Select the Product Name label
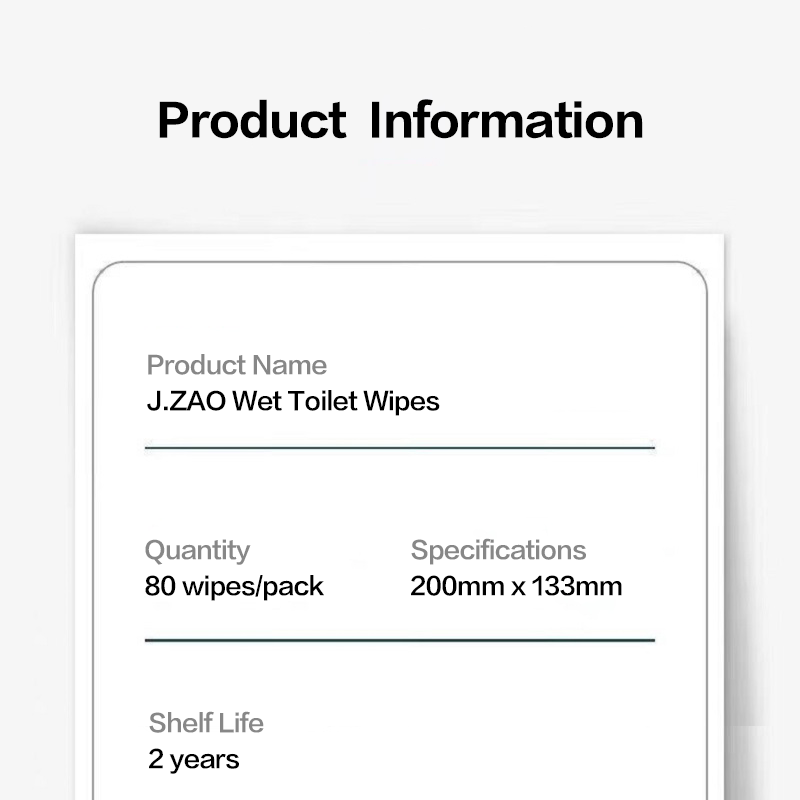Screen dimensions: 800x800 [x=237, y=365]
